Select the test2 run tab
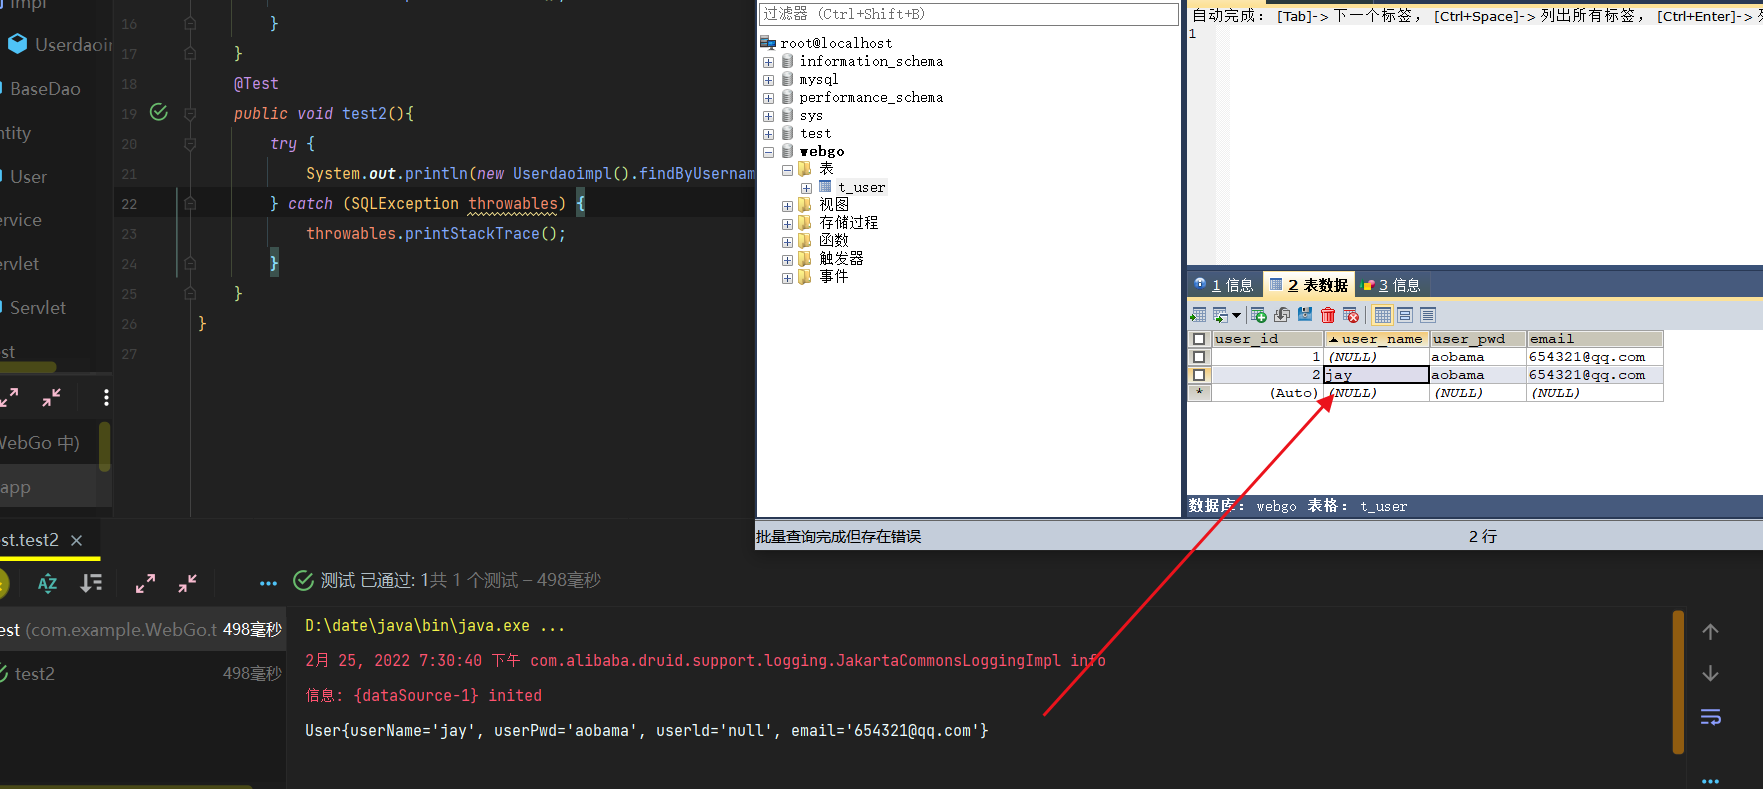 pos(30,540)
